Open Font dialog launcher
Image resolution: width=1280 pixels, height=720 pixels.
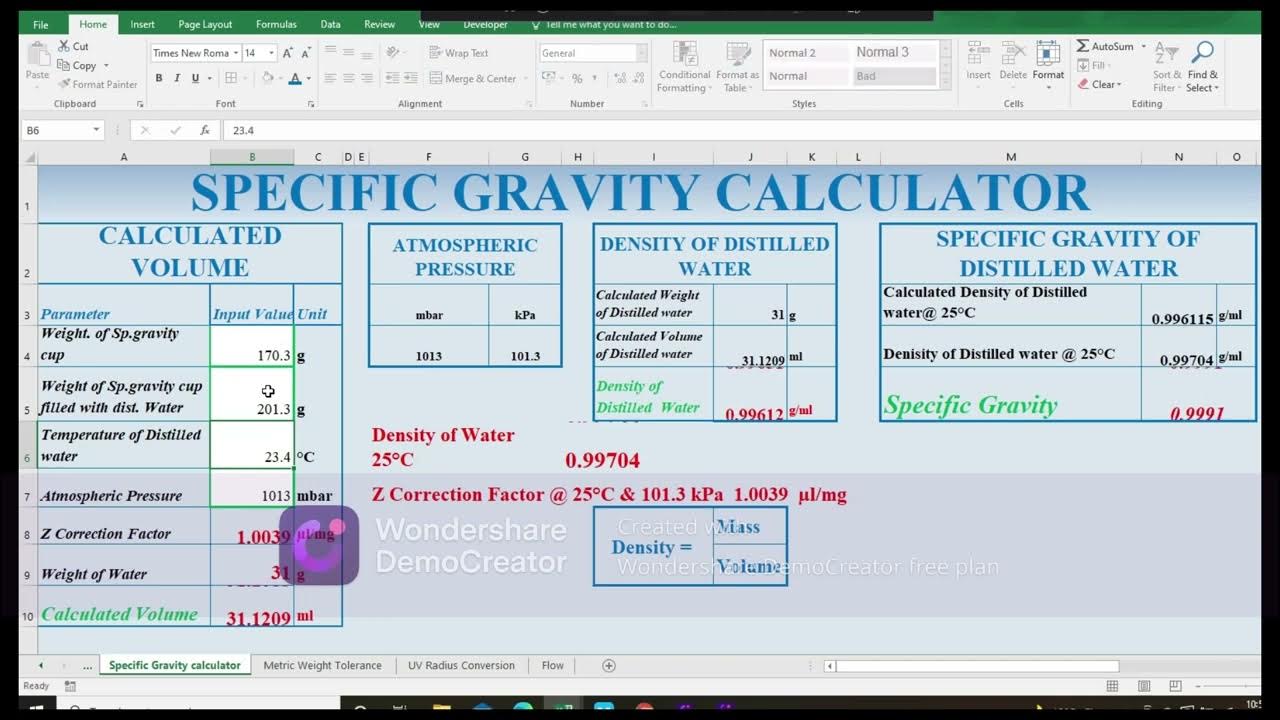click(311, 104)
